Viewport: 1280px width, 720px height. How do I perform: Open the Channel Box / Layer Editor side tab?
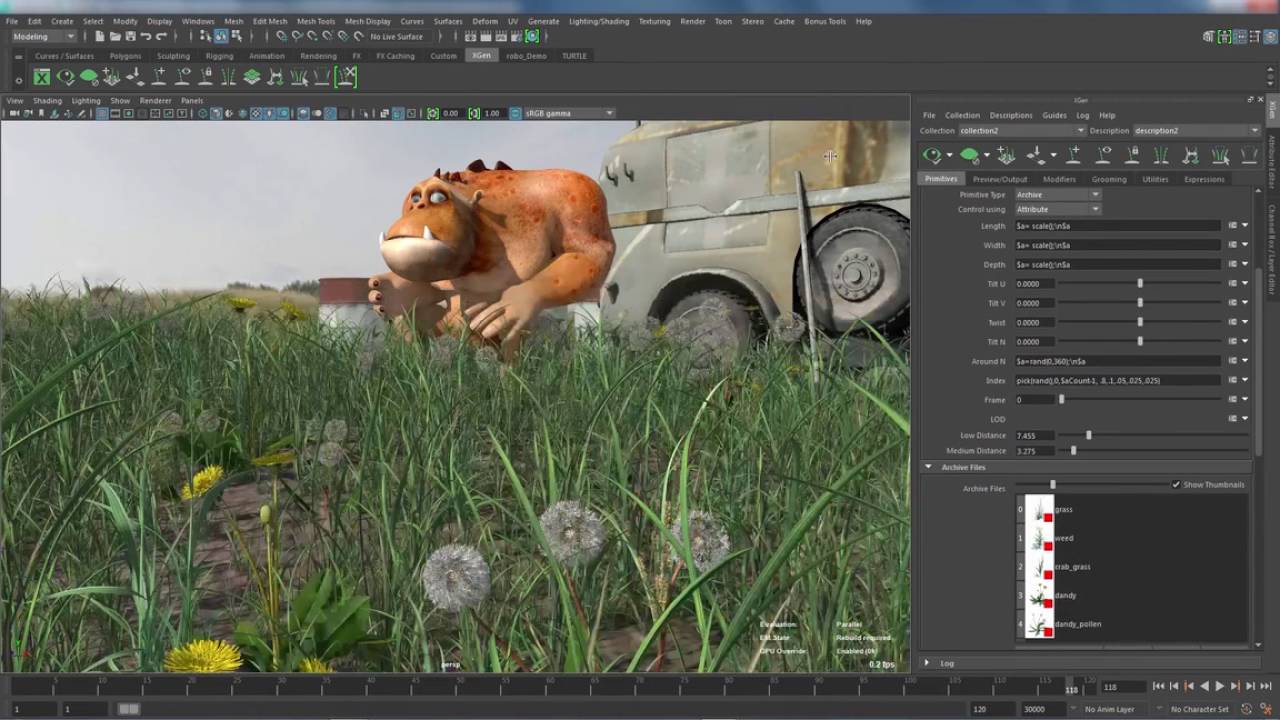point(1272,250)
